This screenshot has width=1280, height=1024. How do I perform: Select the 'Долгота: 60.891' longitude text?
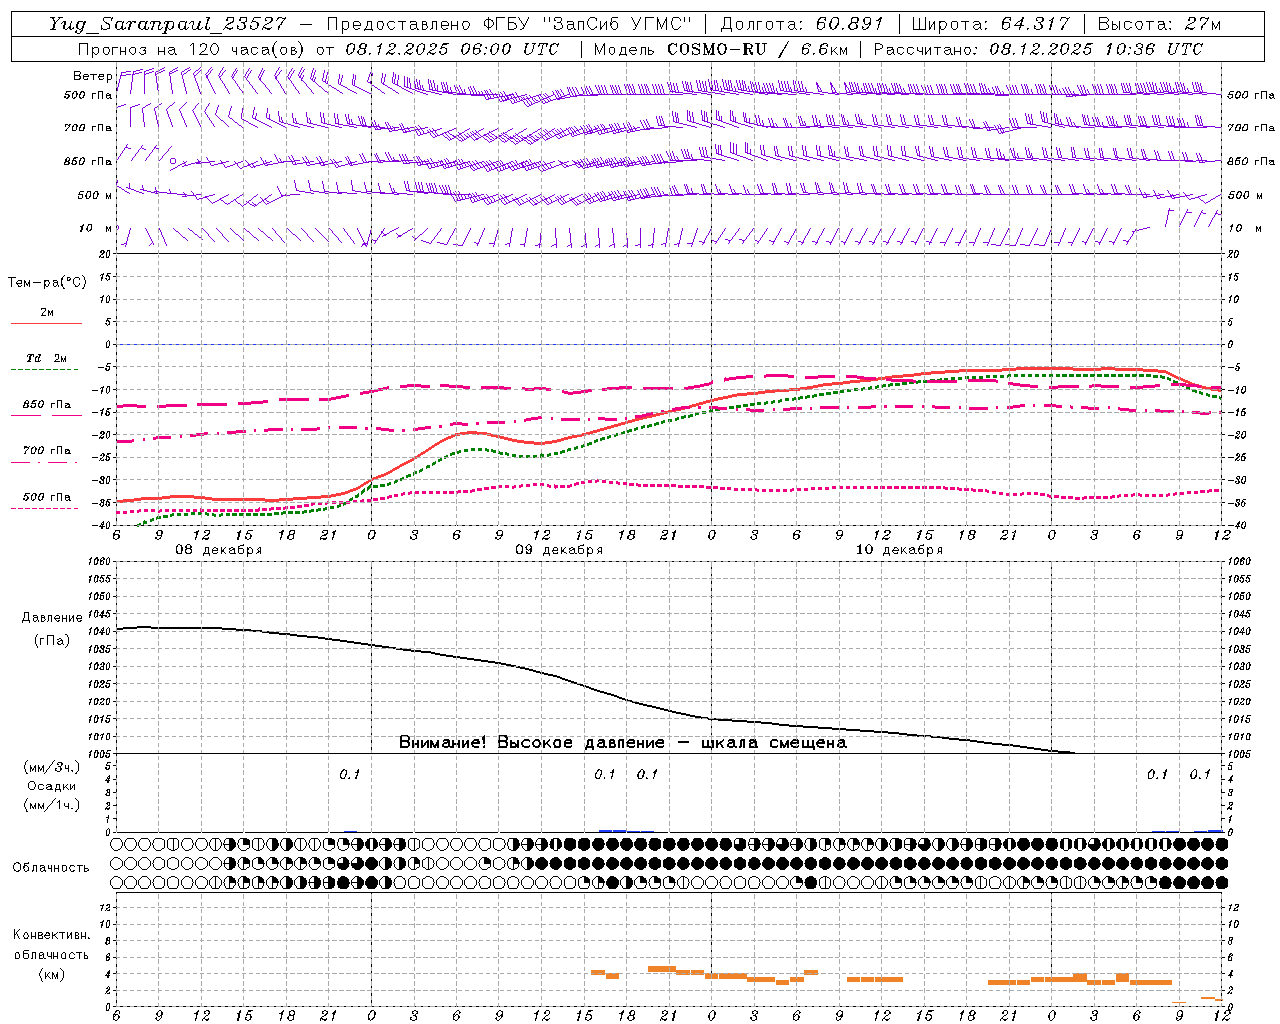(x=803, y=24)
